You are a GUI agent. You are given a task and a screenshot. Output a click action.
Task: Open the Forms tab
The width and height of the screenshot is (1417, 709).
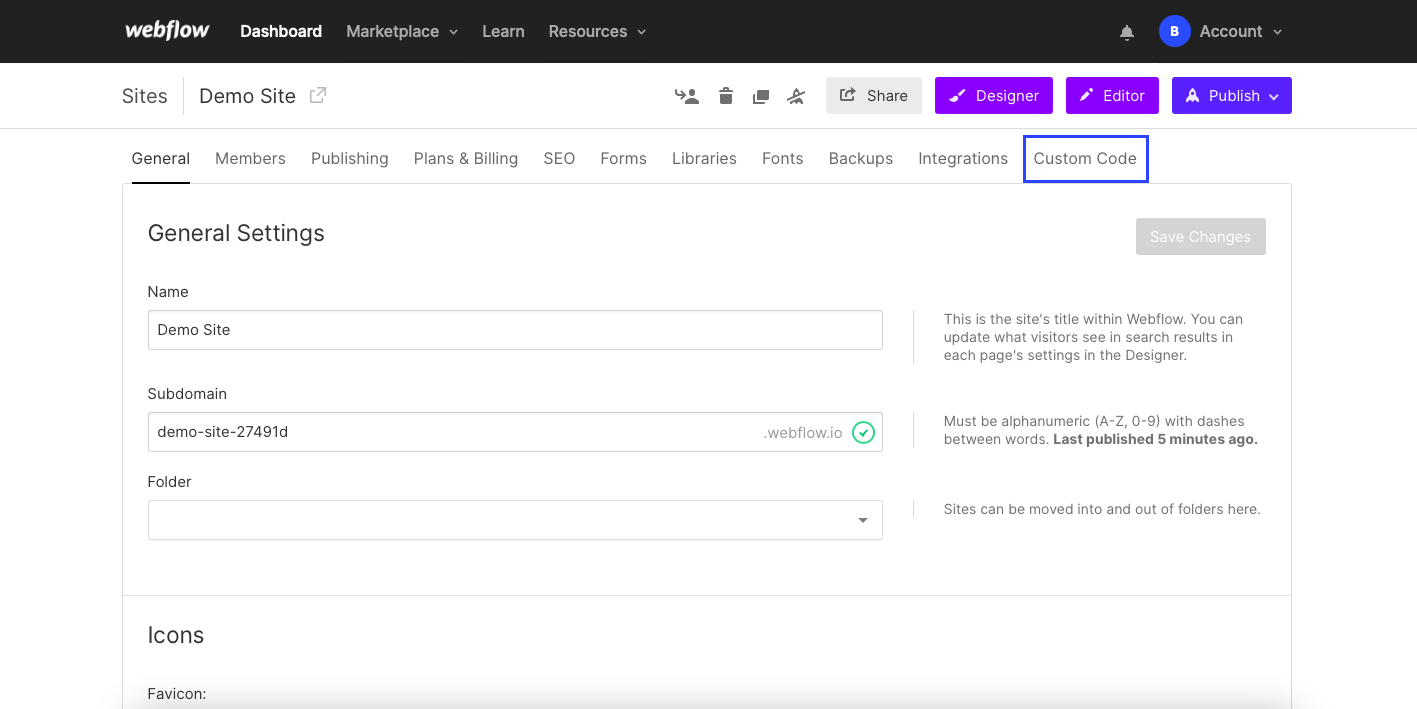tap(623, 158)
